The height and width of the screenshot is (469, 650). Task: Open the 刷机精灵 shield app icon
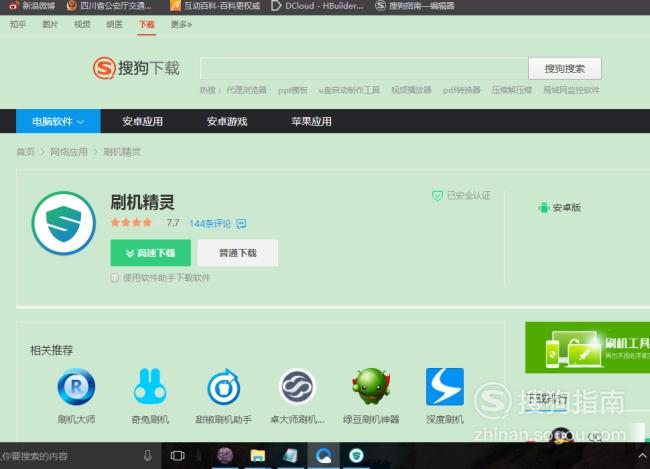pyautogui.click(x=64, y=223)
